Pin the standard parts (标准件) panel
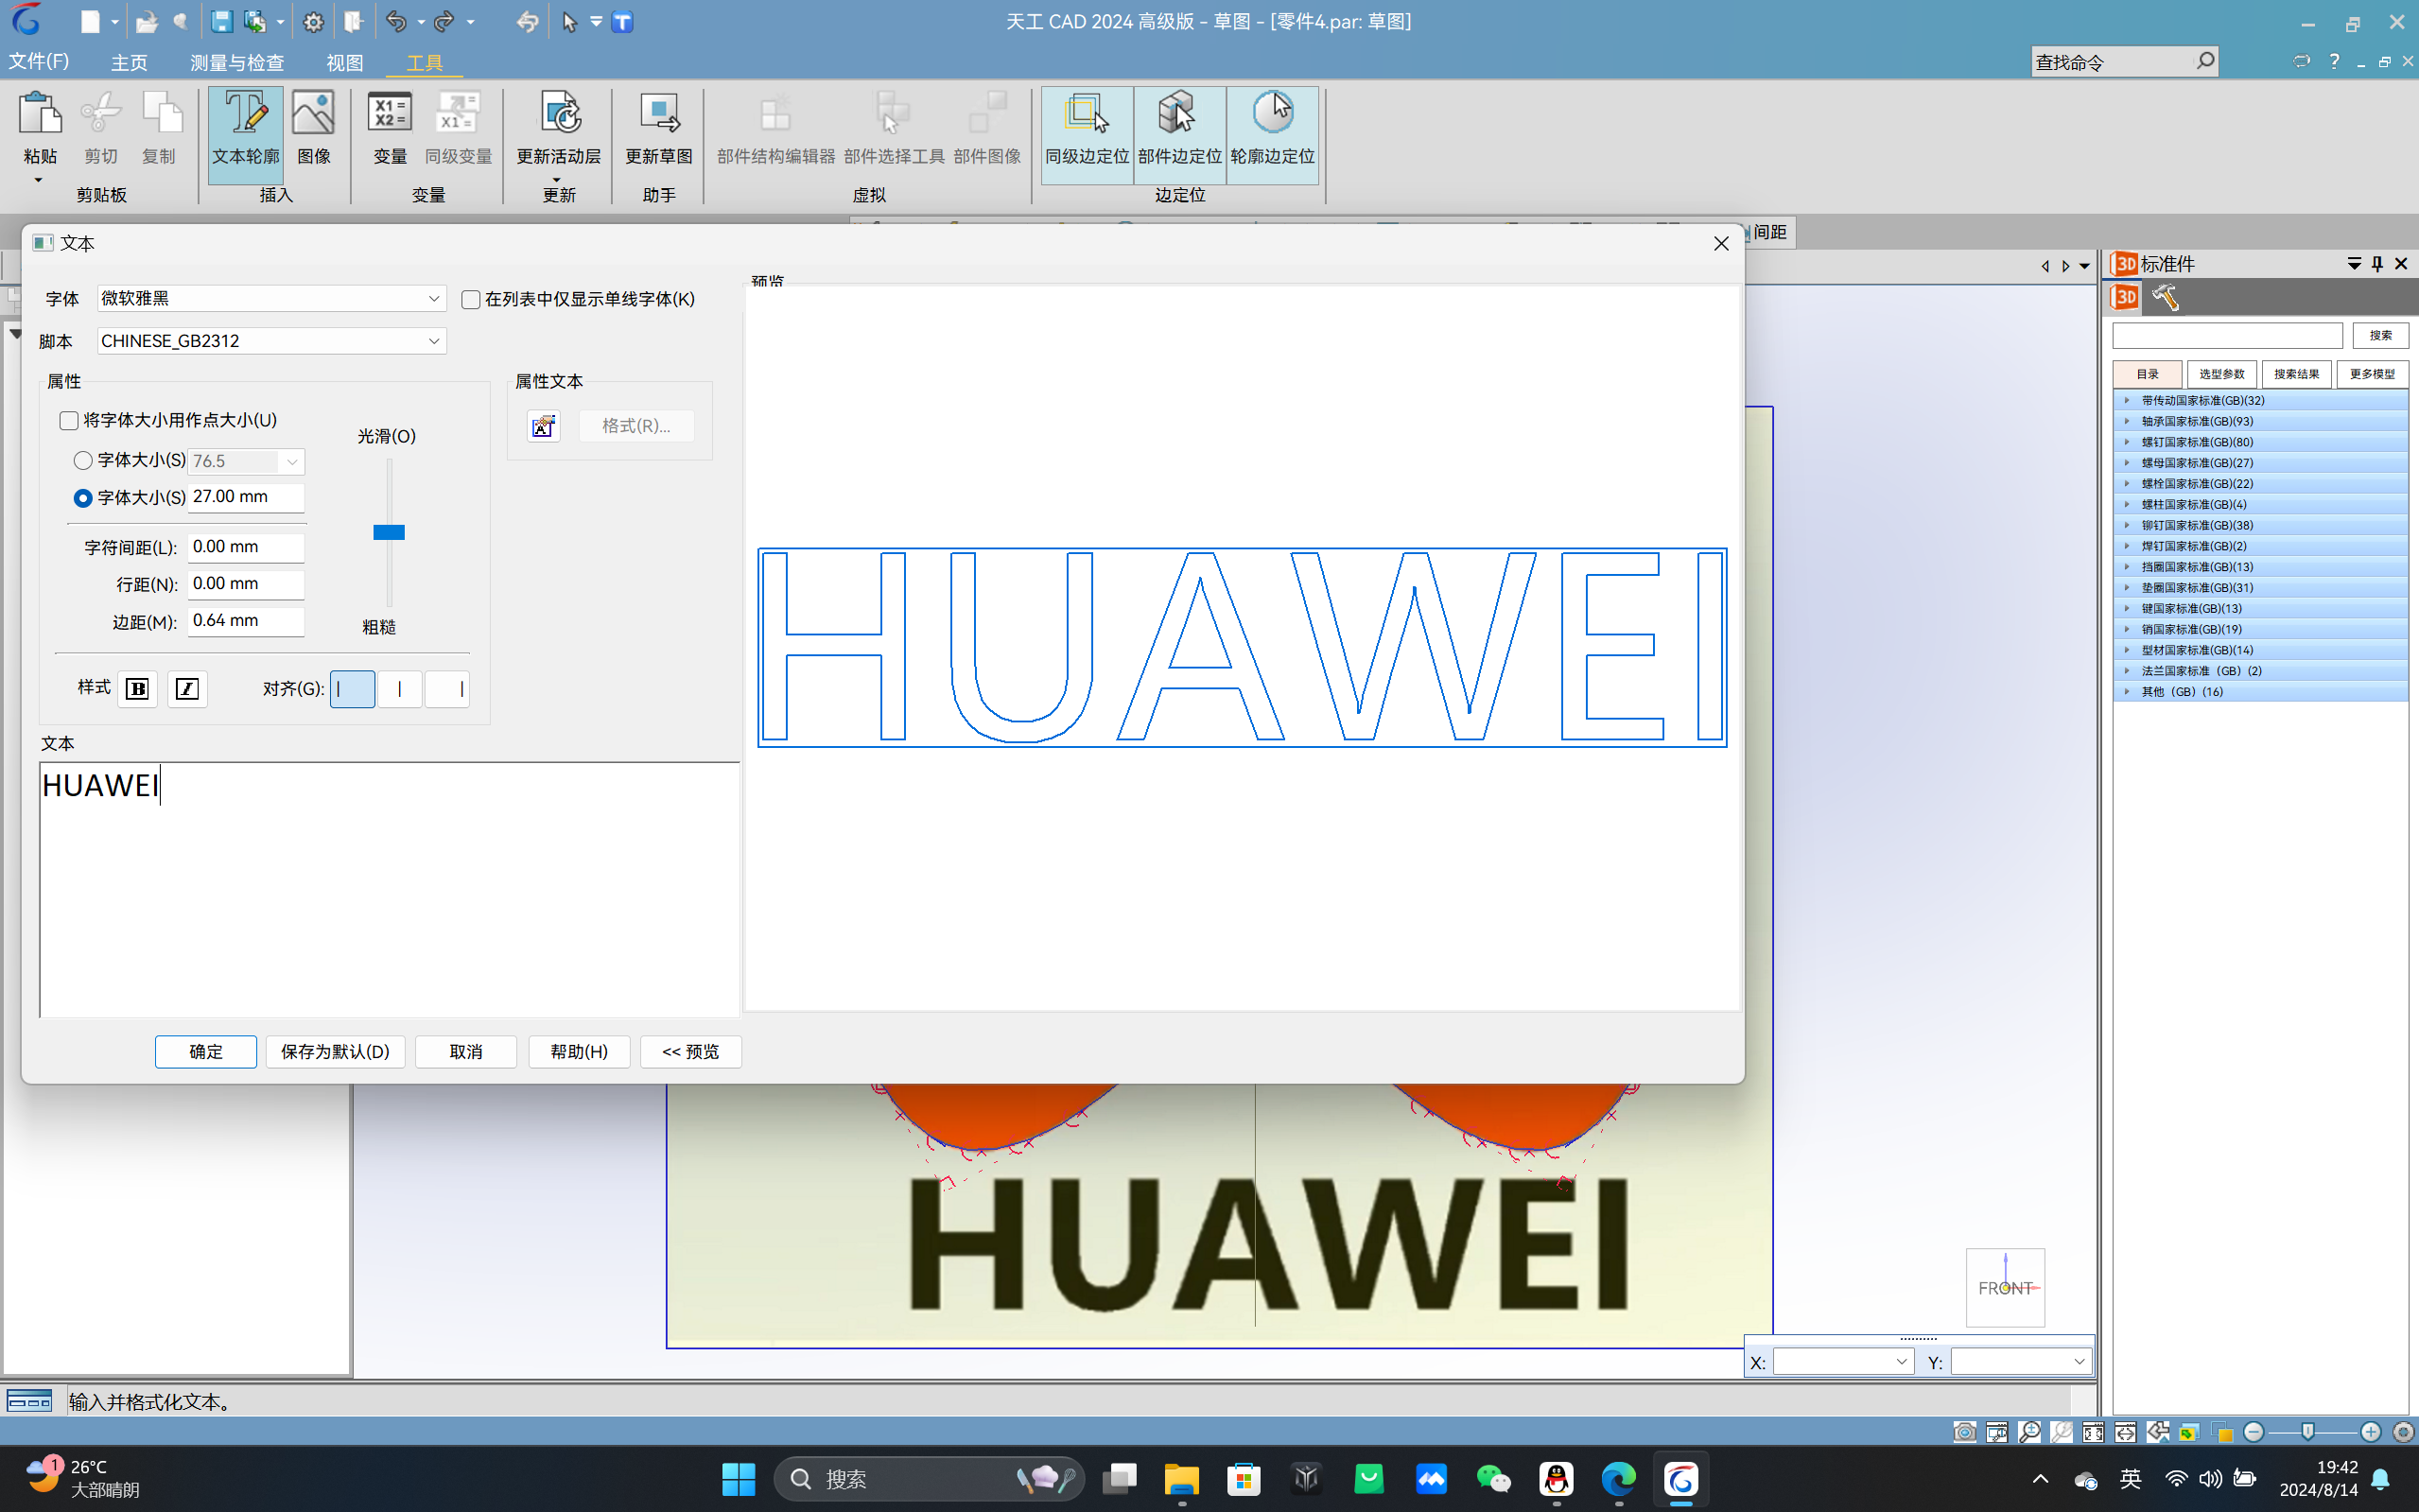The image size is (2419, 1512). tap(2377, 263)
